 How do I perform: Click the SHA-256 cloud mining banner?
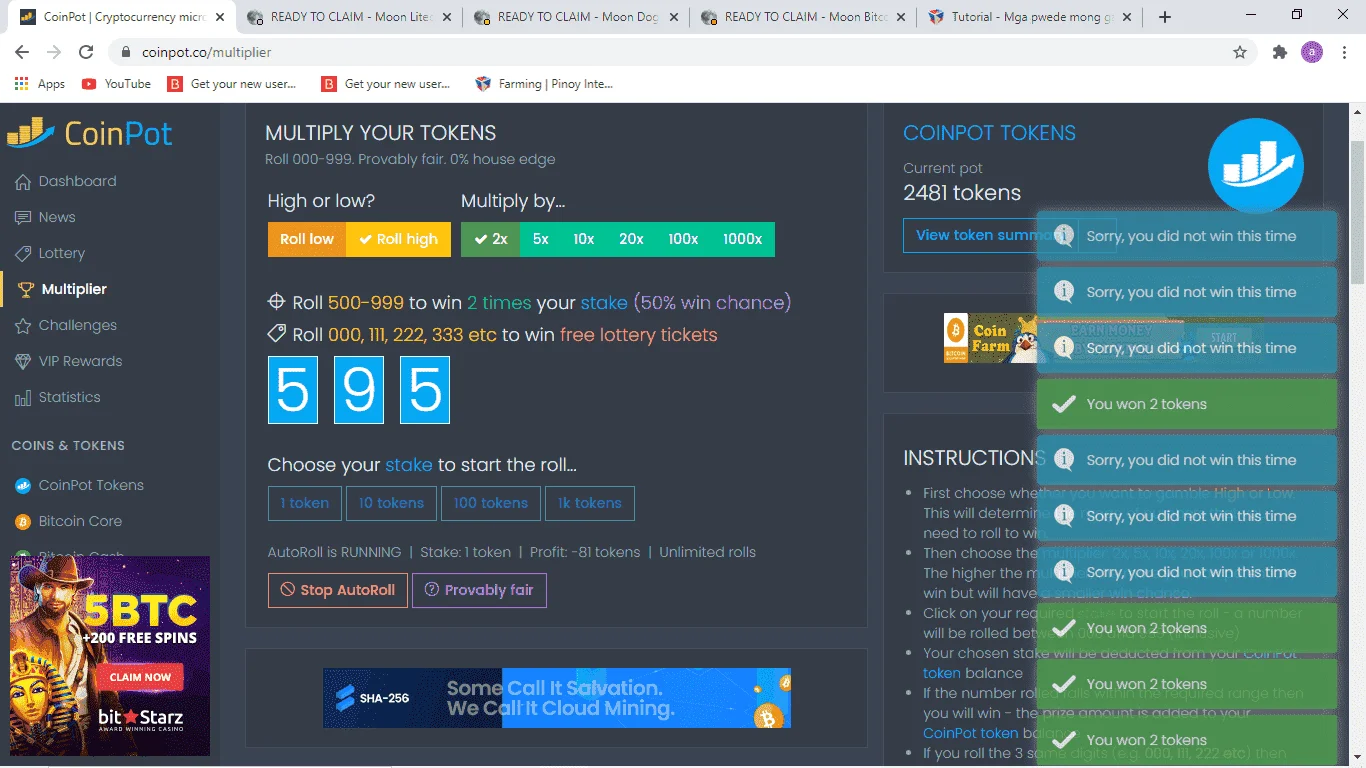(x=557, y=698)
